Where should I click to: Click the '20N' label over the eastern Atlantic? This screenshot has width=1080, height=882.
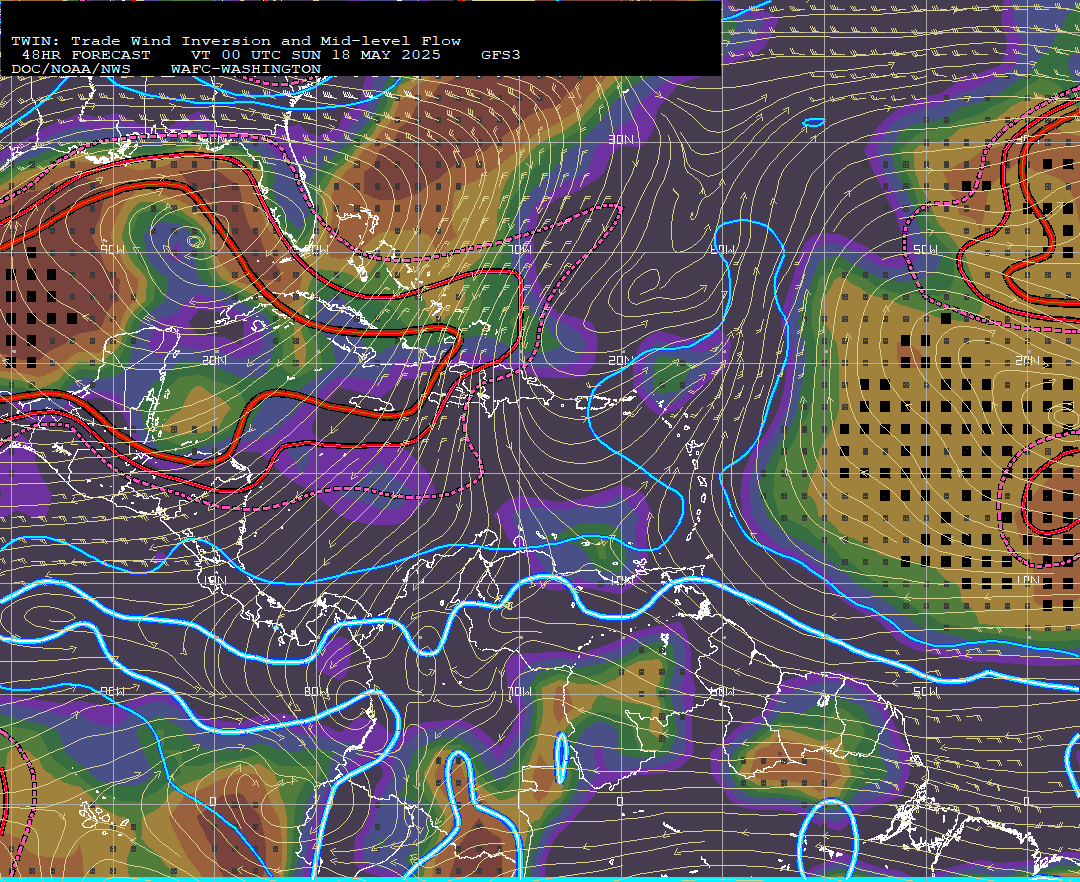[1027, 360]
